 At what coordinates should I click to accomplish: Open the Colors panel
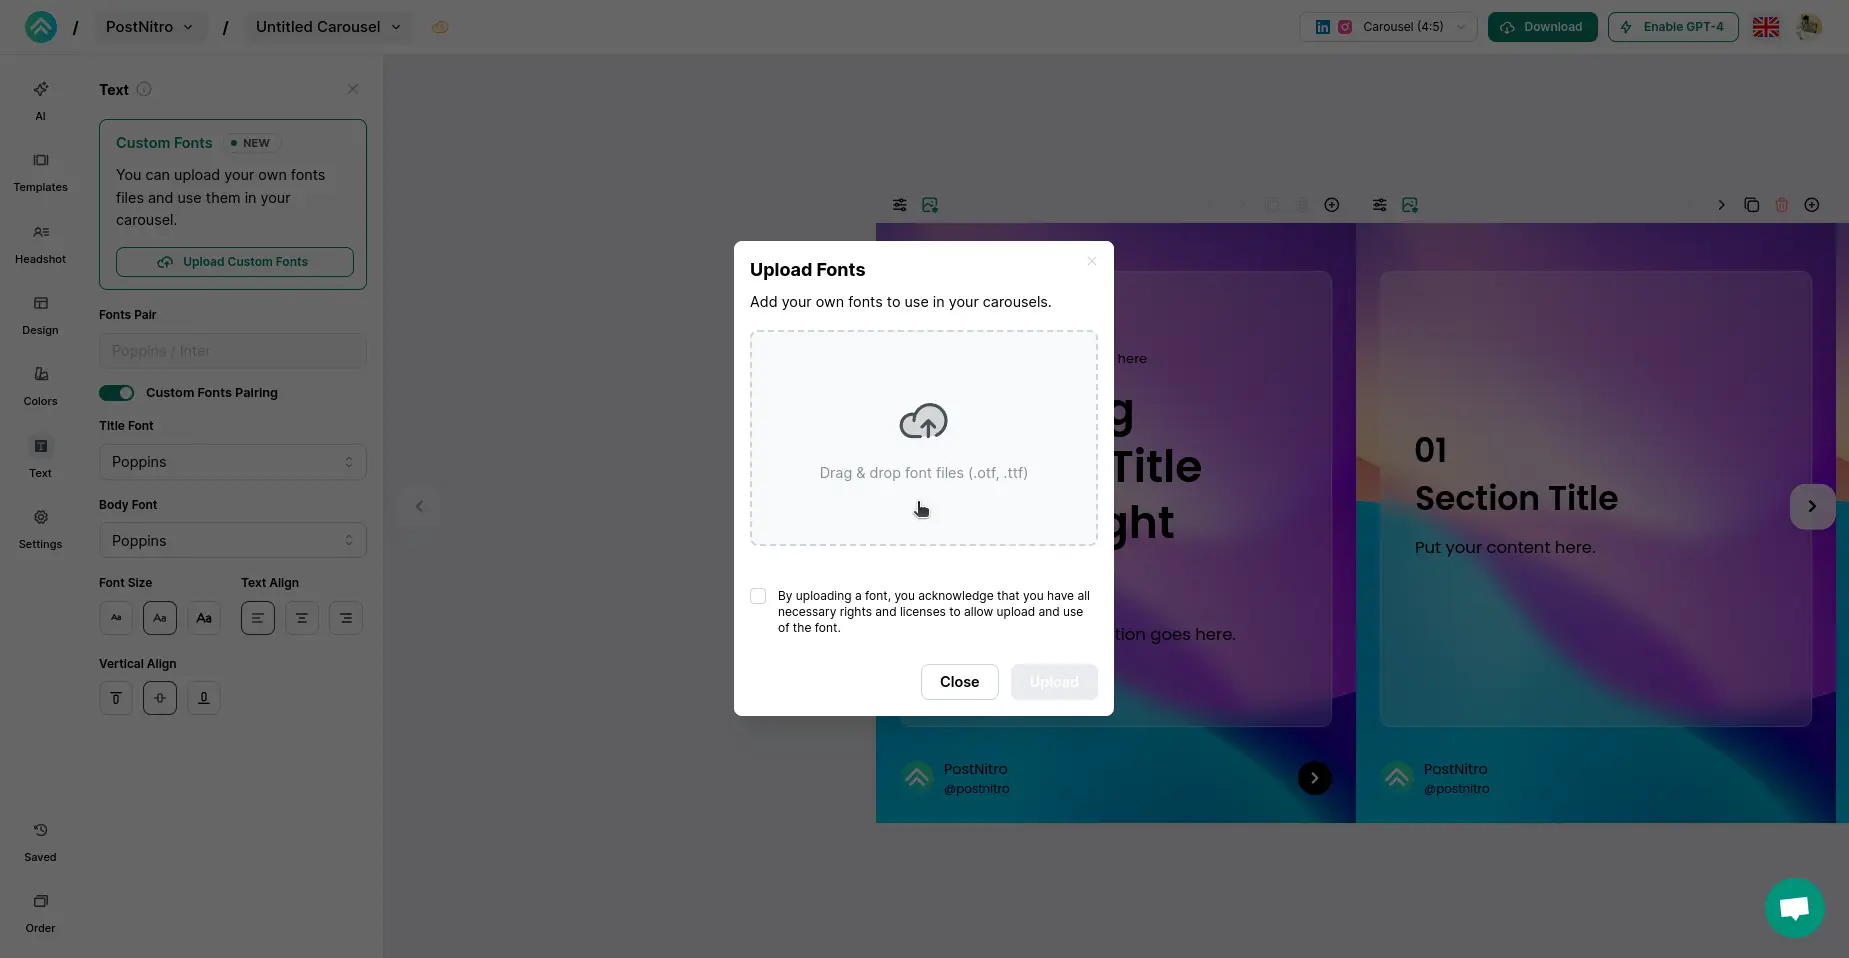pos(40,385)
